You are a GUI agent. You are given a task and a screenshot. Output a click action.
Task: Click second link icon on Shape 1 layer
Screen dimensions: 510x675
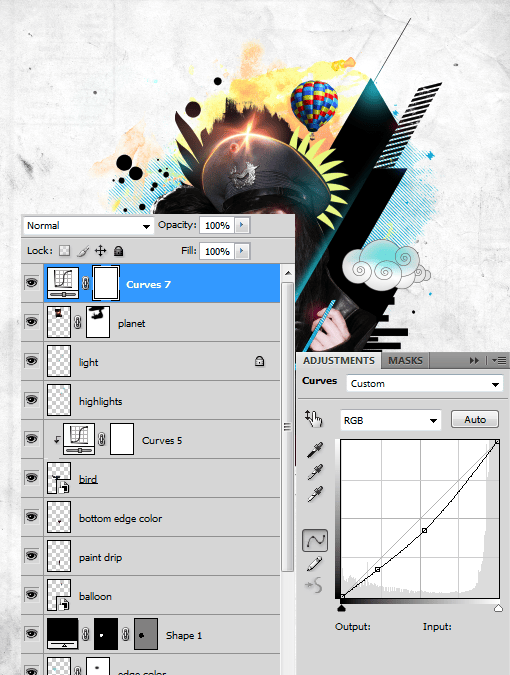coord(126,634)
